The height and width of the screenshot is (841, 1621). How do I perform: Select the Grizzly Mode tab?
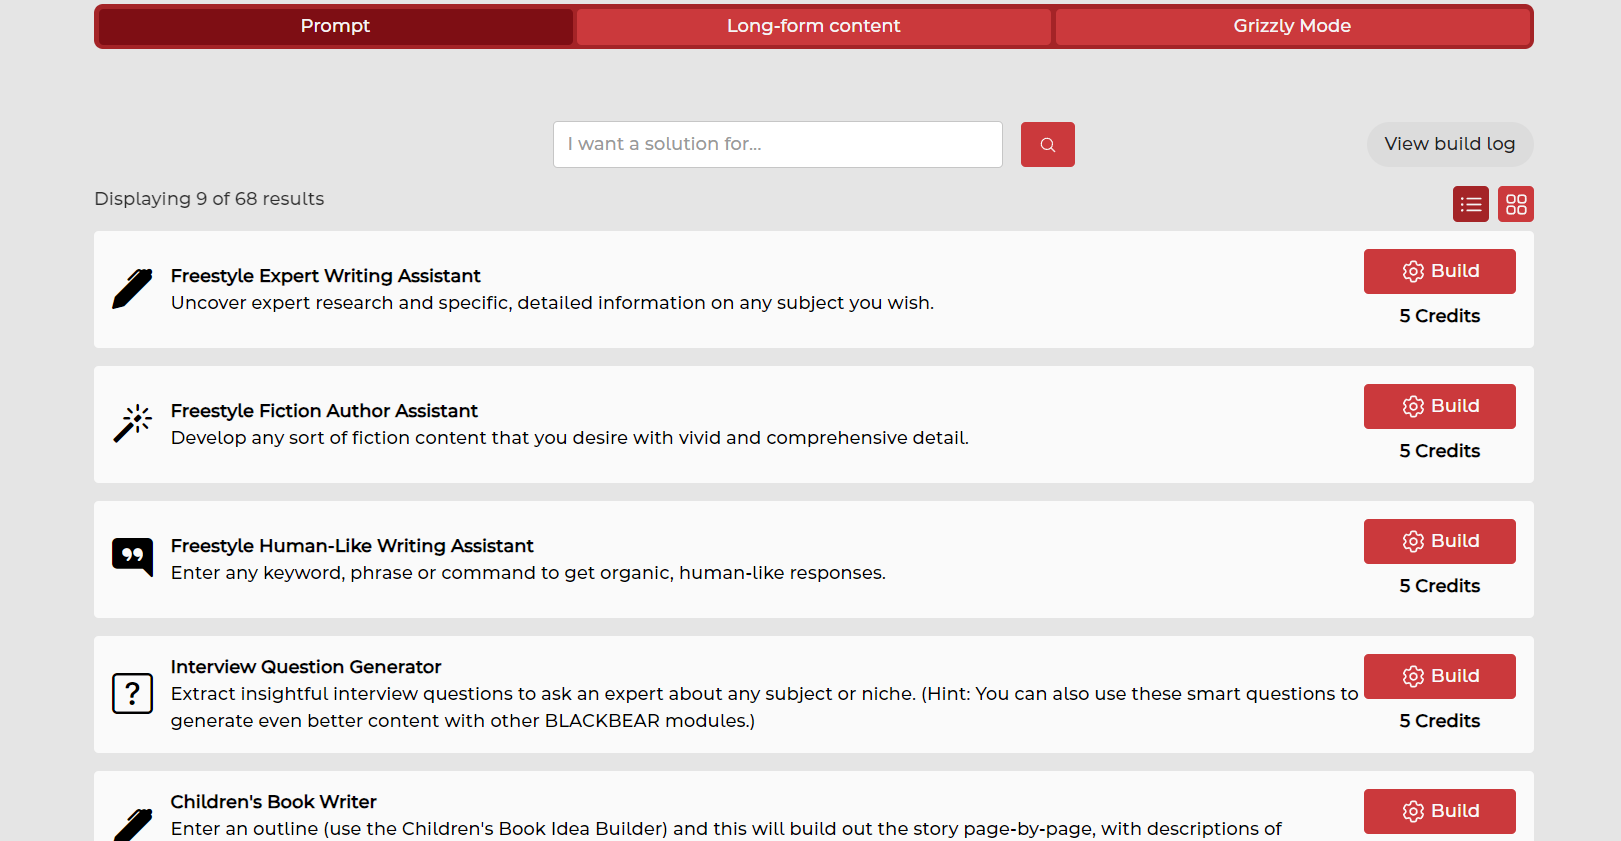click(x=1291, y=26)
